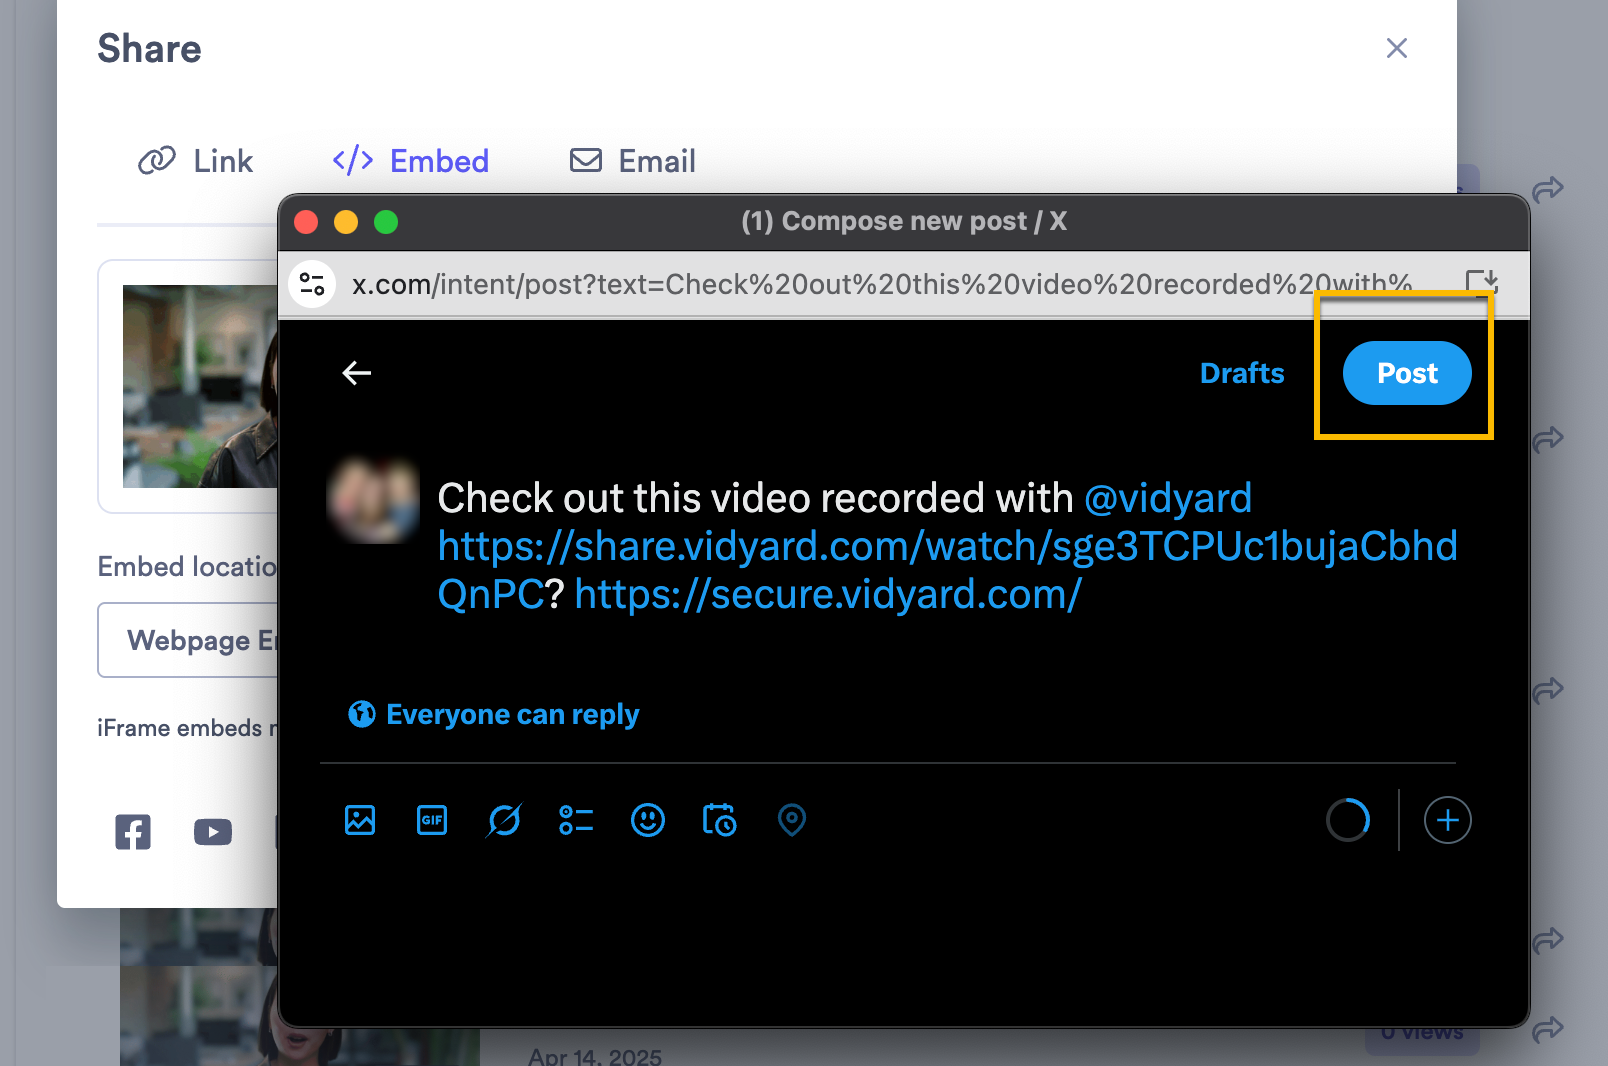This screenshot has height=1066, width=1608.
Task: Open the emoji picker
Action: (x=648, y=820)
